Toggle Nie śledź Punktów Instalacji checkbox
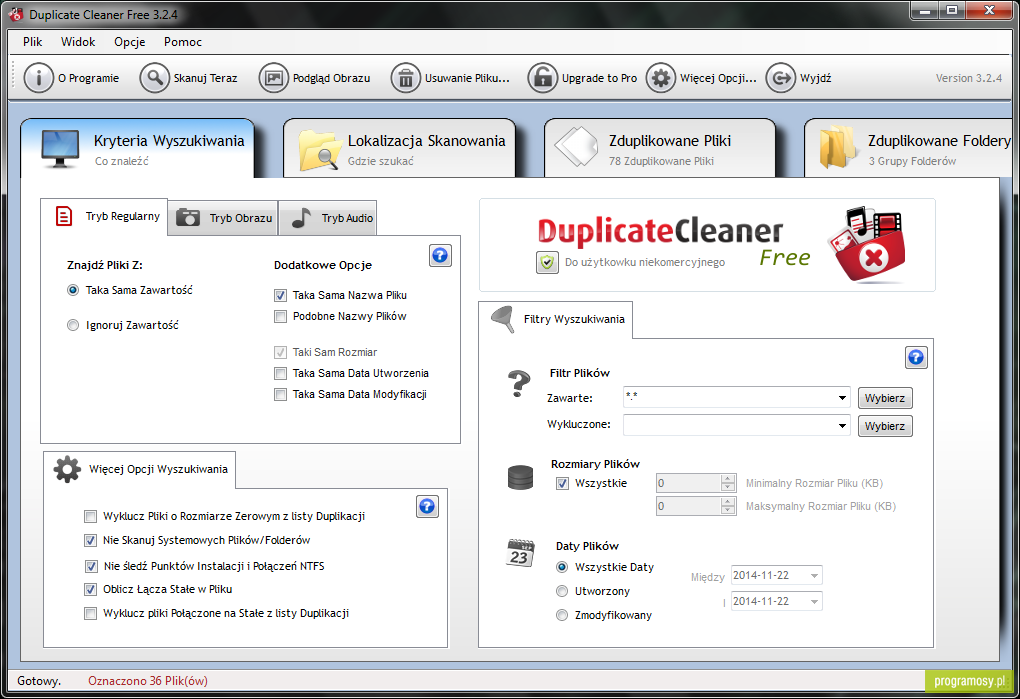This screenshot has width=1020, height=699. tap(91, 566)
